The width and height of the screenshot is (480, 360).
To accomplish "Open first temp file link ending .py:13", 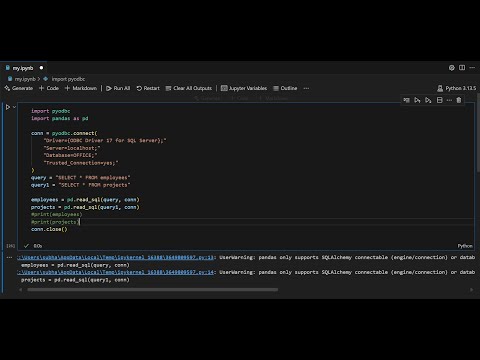I will click(115, 257).
